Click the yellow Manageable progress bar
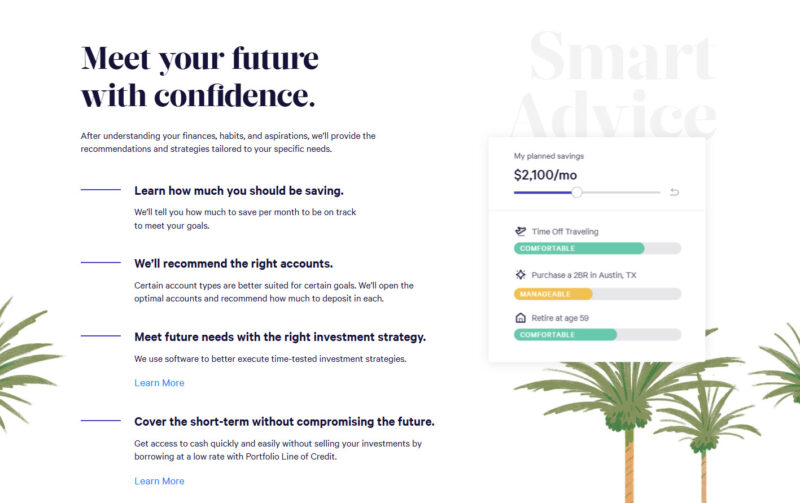The width and height of the screenshot is (800, 503). click(597, 294)
